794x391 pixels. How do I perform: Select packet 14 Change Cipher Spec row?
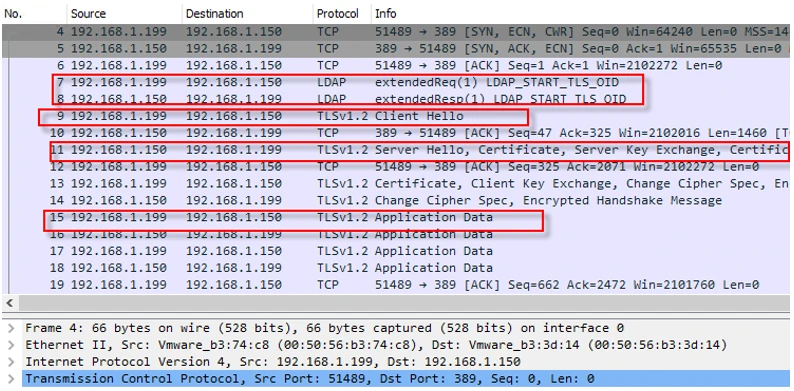397,201
